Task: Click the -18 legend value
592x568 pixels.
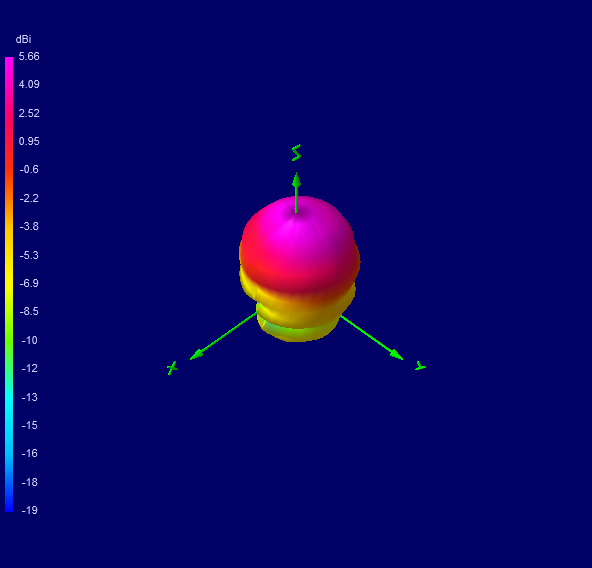Action: (29, 482)
